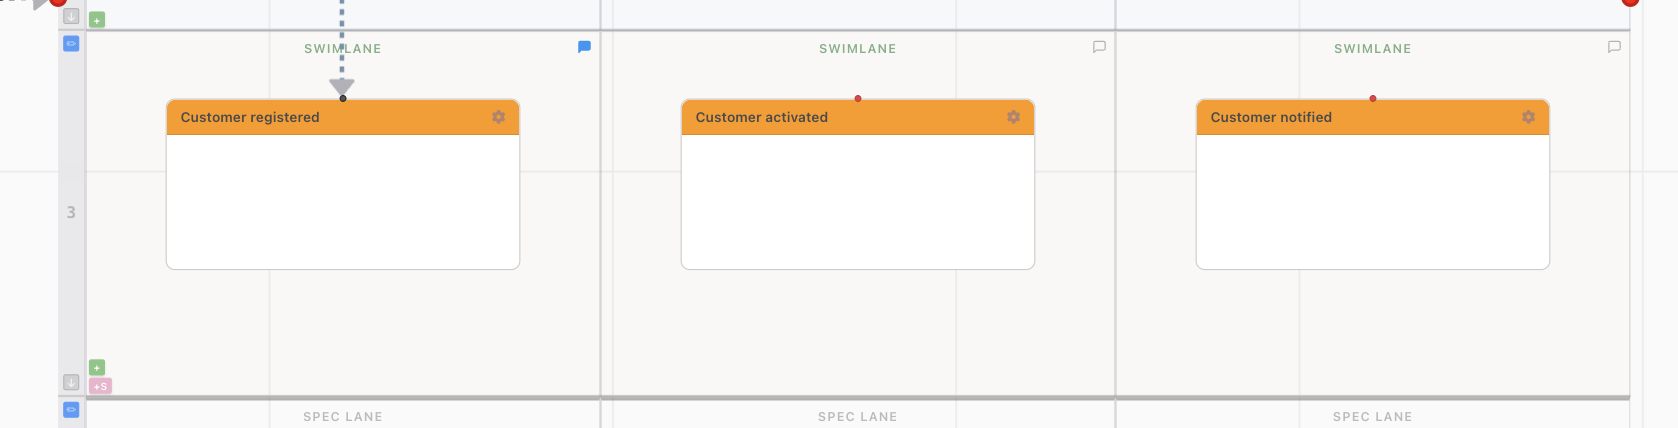
Task: Toggle the blue eye icon beside spec lane
Action: click(x=71, y=409)
